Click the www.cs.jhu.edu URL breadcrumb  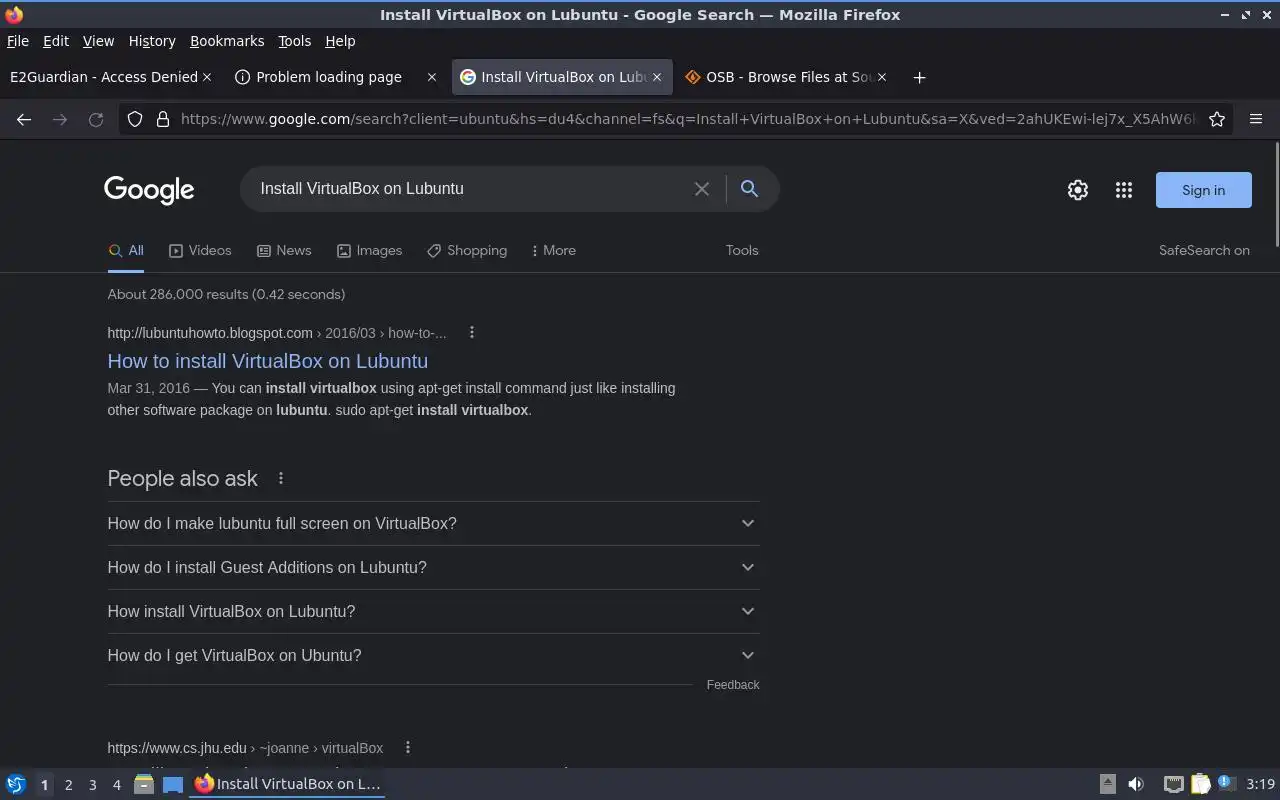245,748
